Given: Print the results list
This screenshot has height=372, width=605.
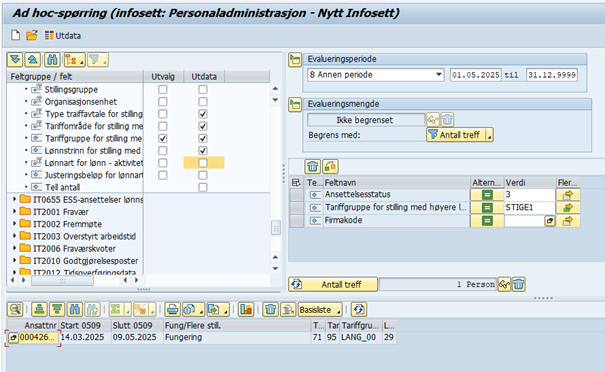Looking at the screenshot, I should (x=172, y=309).
